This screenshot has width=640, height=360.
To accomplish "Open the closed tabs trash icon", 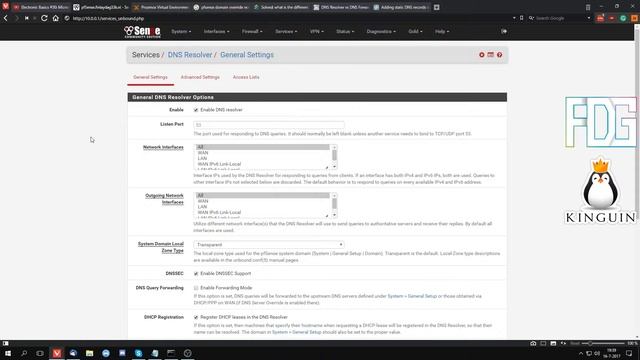I will point(588,7).
